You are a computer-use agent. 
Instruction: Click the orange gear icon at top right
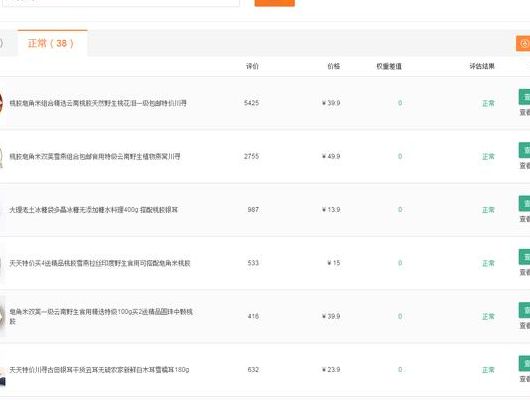pos(523,44)
